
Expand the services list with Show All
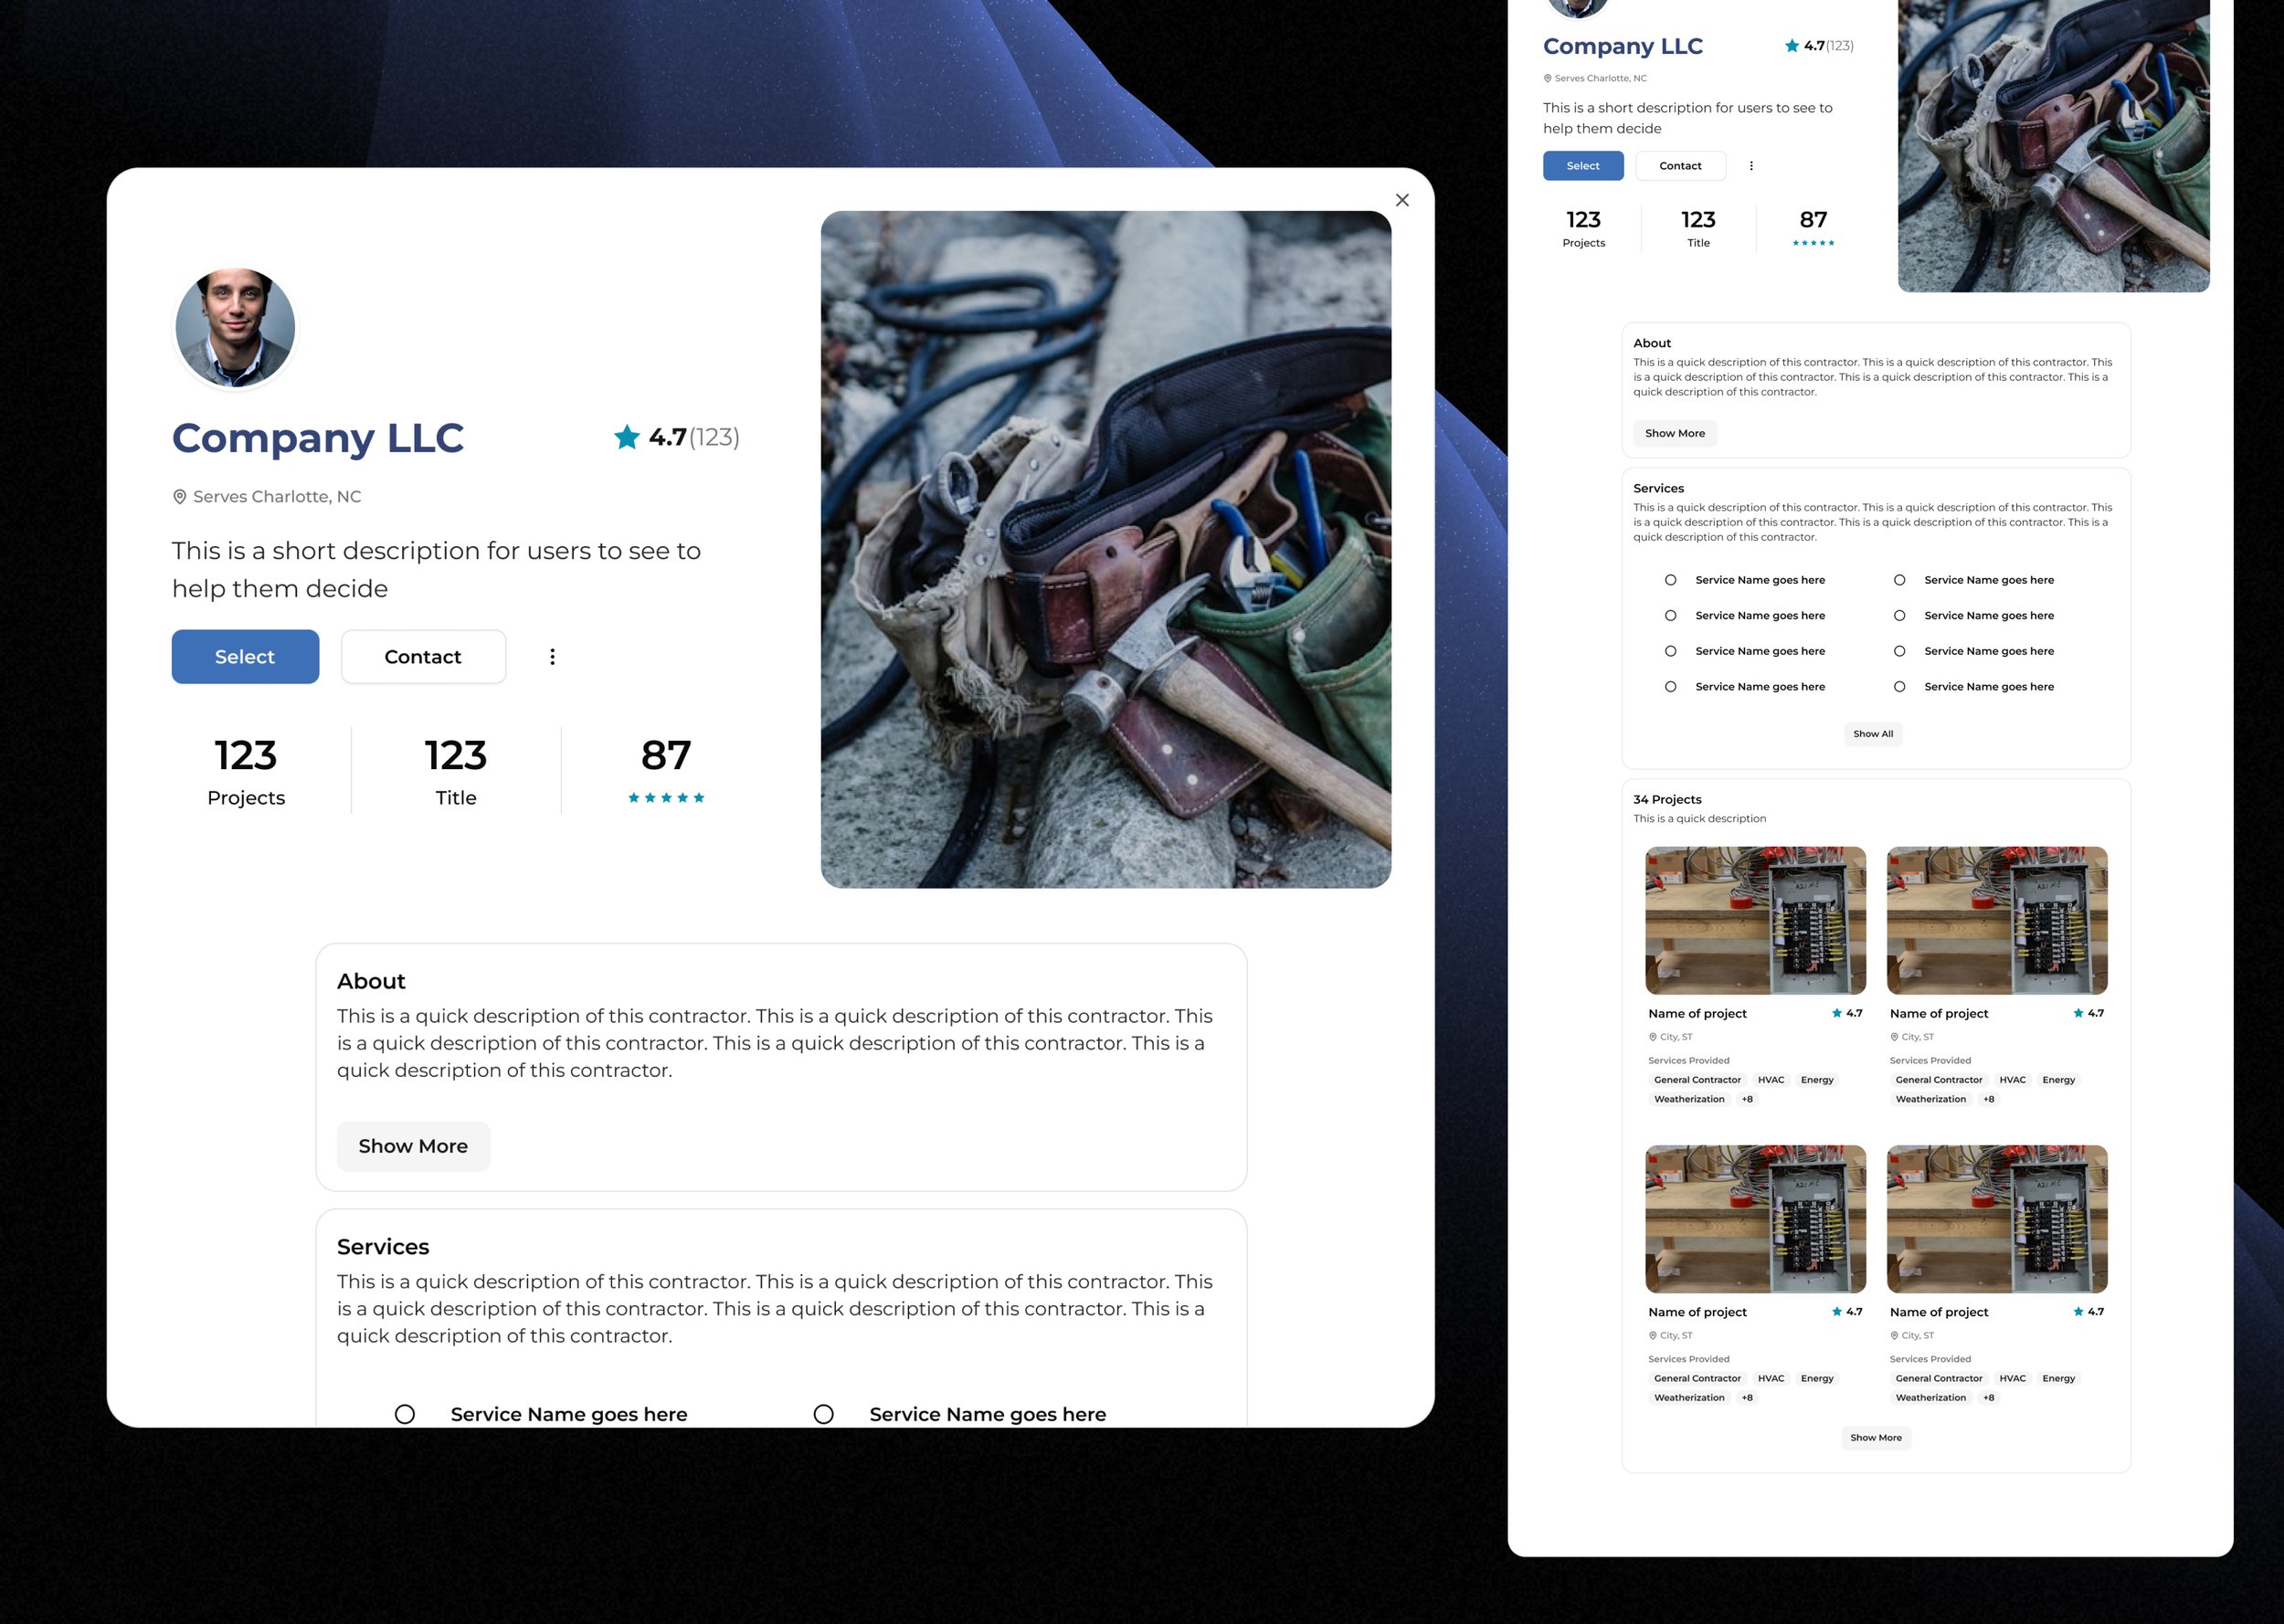1872,734
